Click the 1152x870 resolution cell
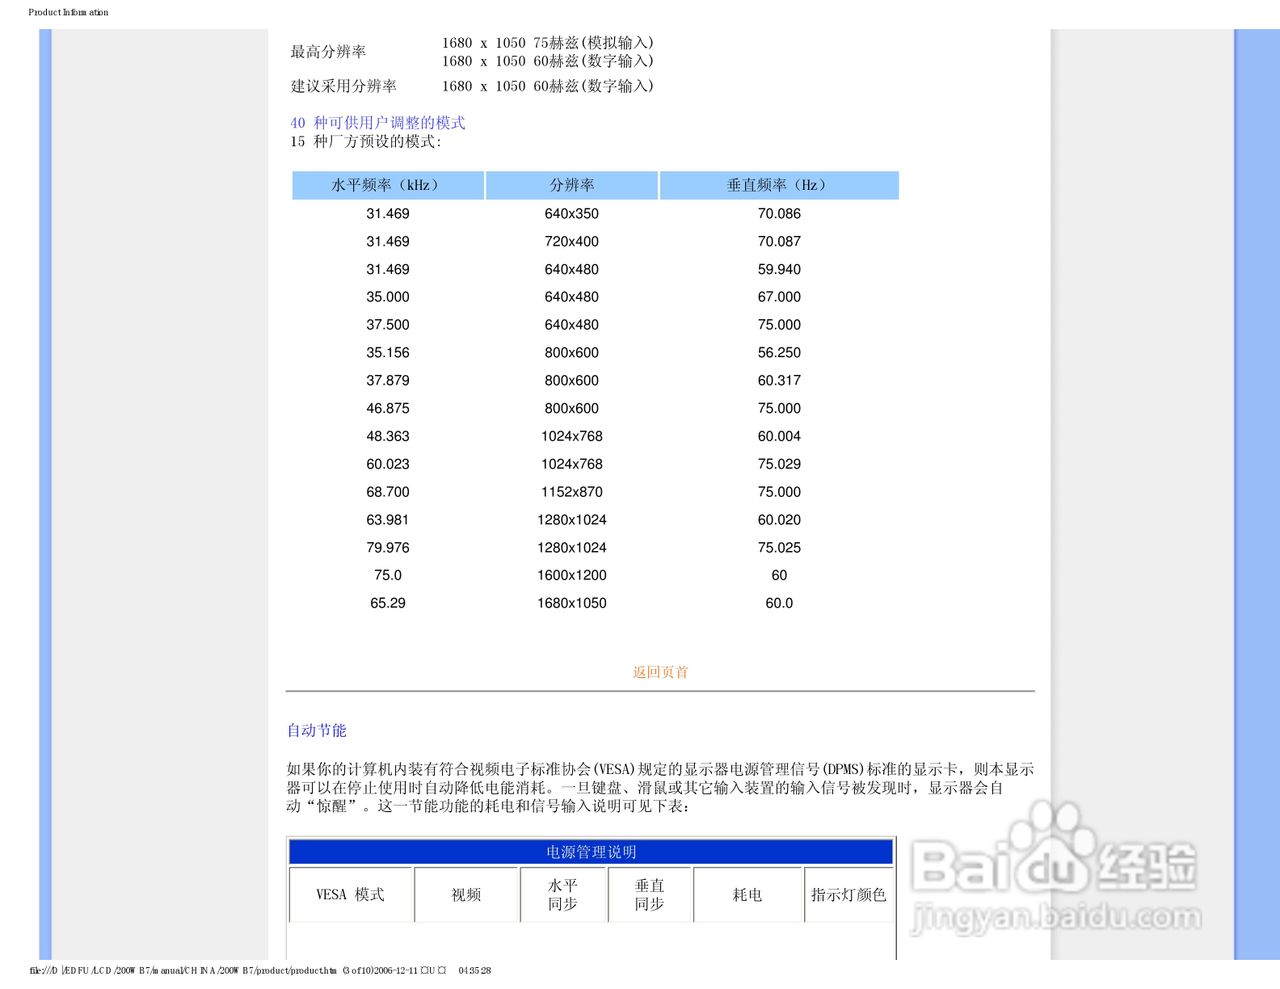The width and height of the screenshot is (1280, 989). 572,492
